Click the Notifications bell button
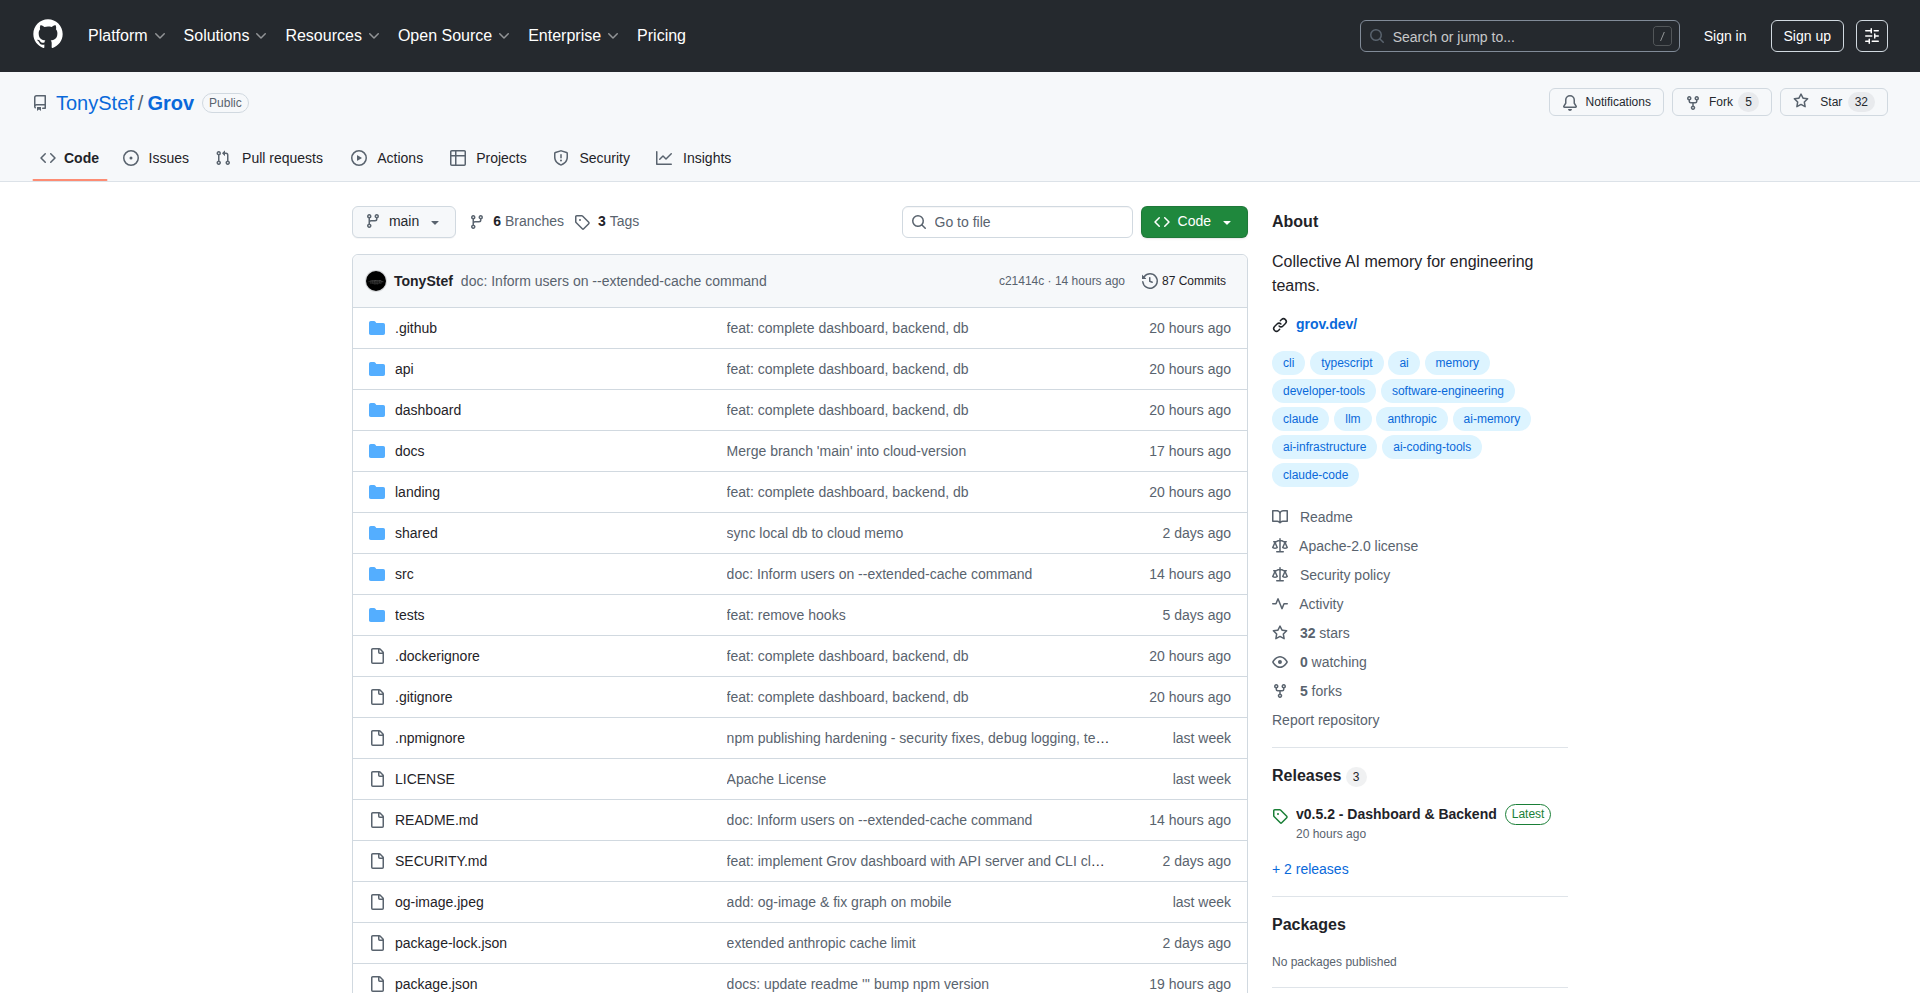 [1606, 102]
